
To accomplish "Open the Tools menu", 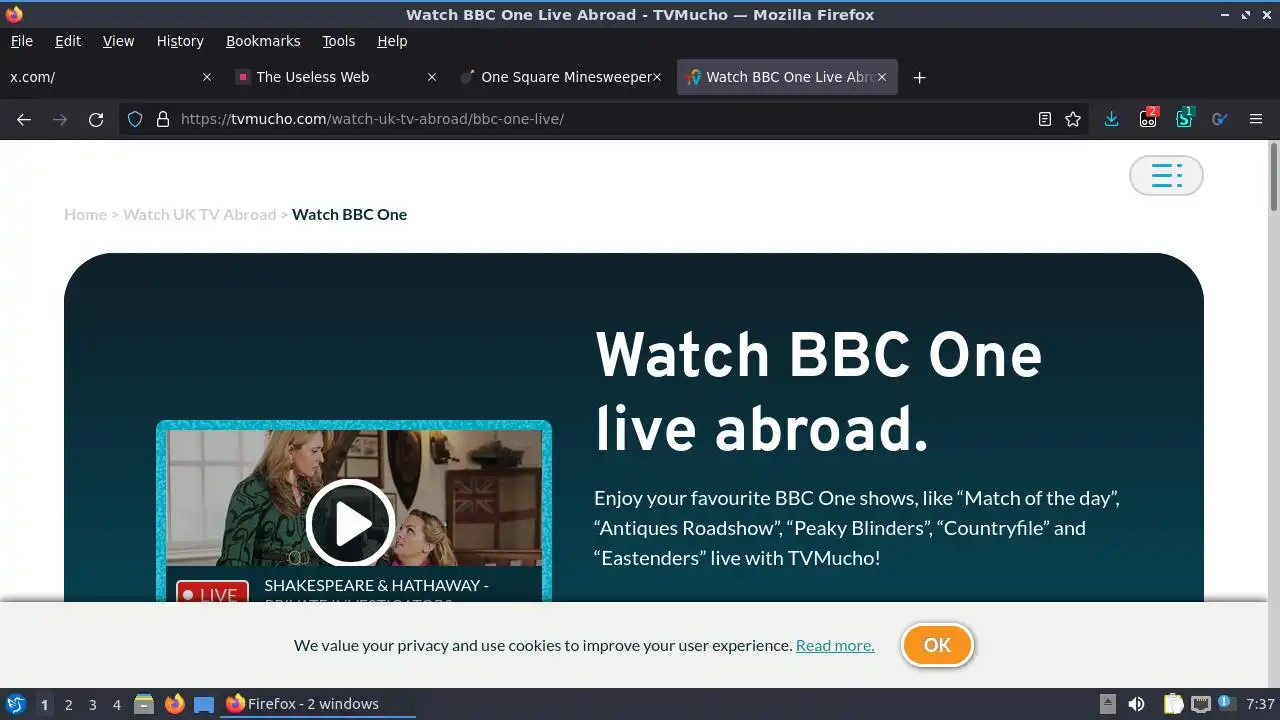I will click(338, 41).
